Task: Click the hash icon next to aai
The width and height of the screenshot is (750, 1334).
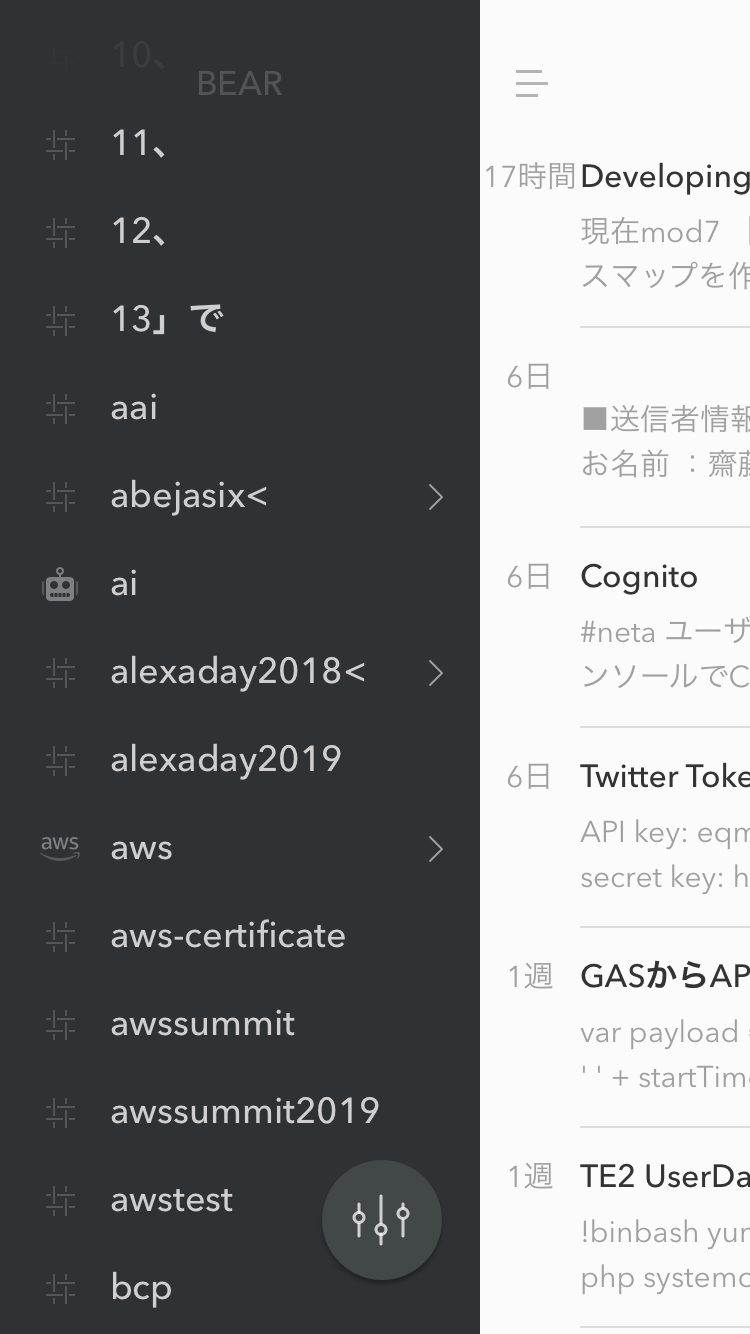Action: pyautogui.click(x=60, y=409)
